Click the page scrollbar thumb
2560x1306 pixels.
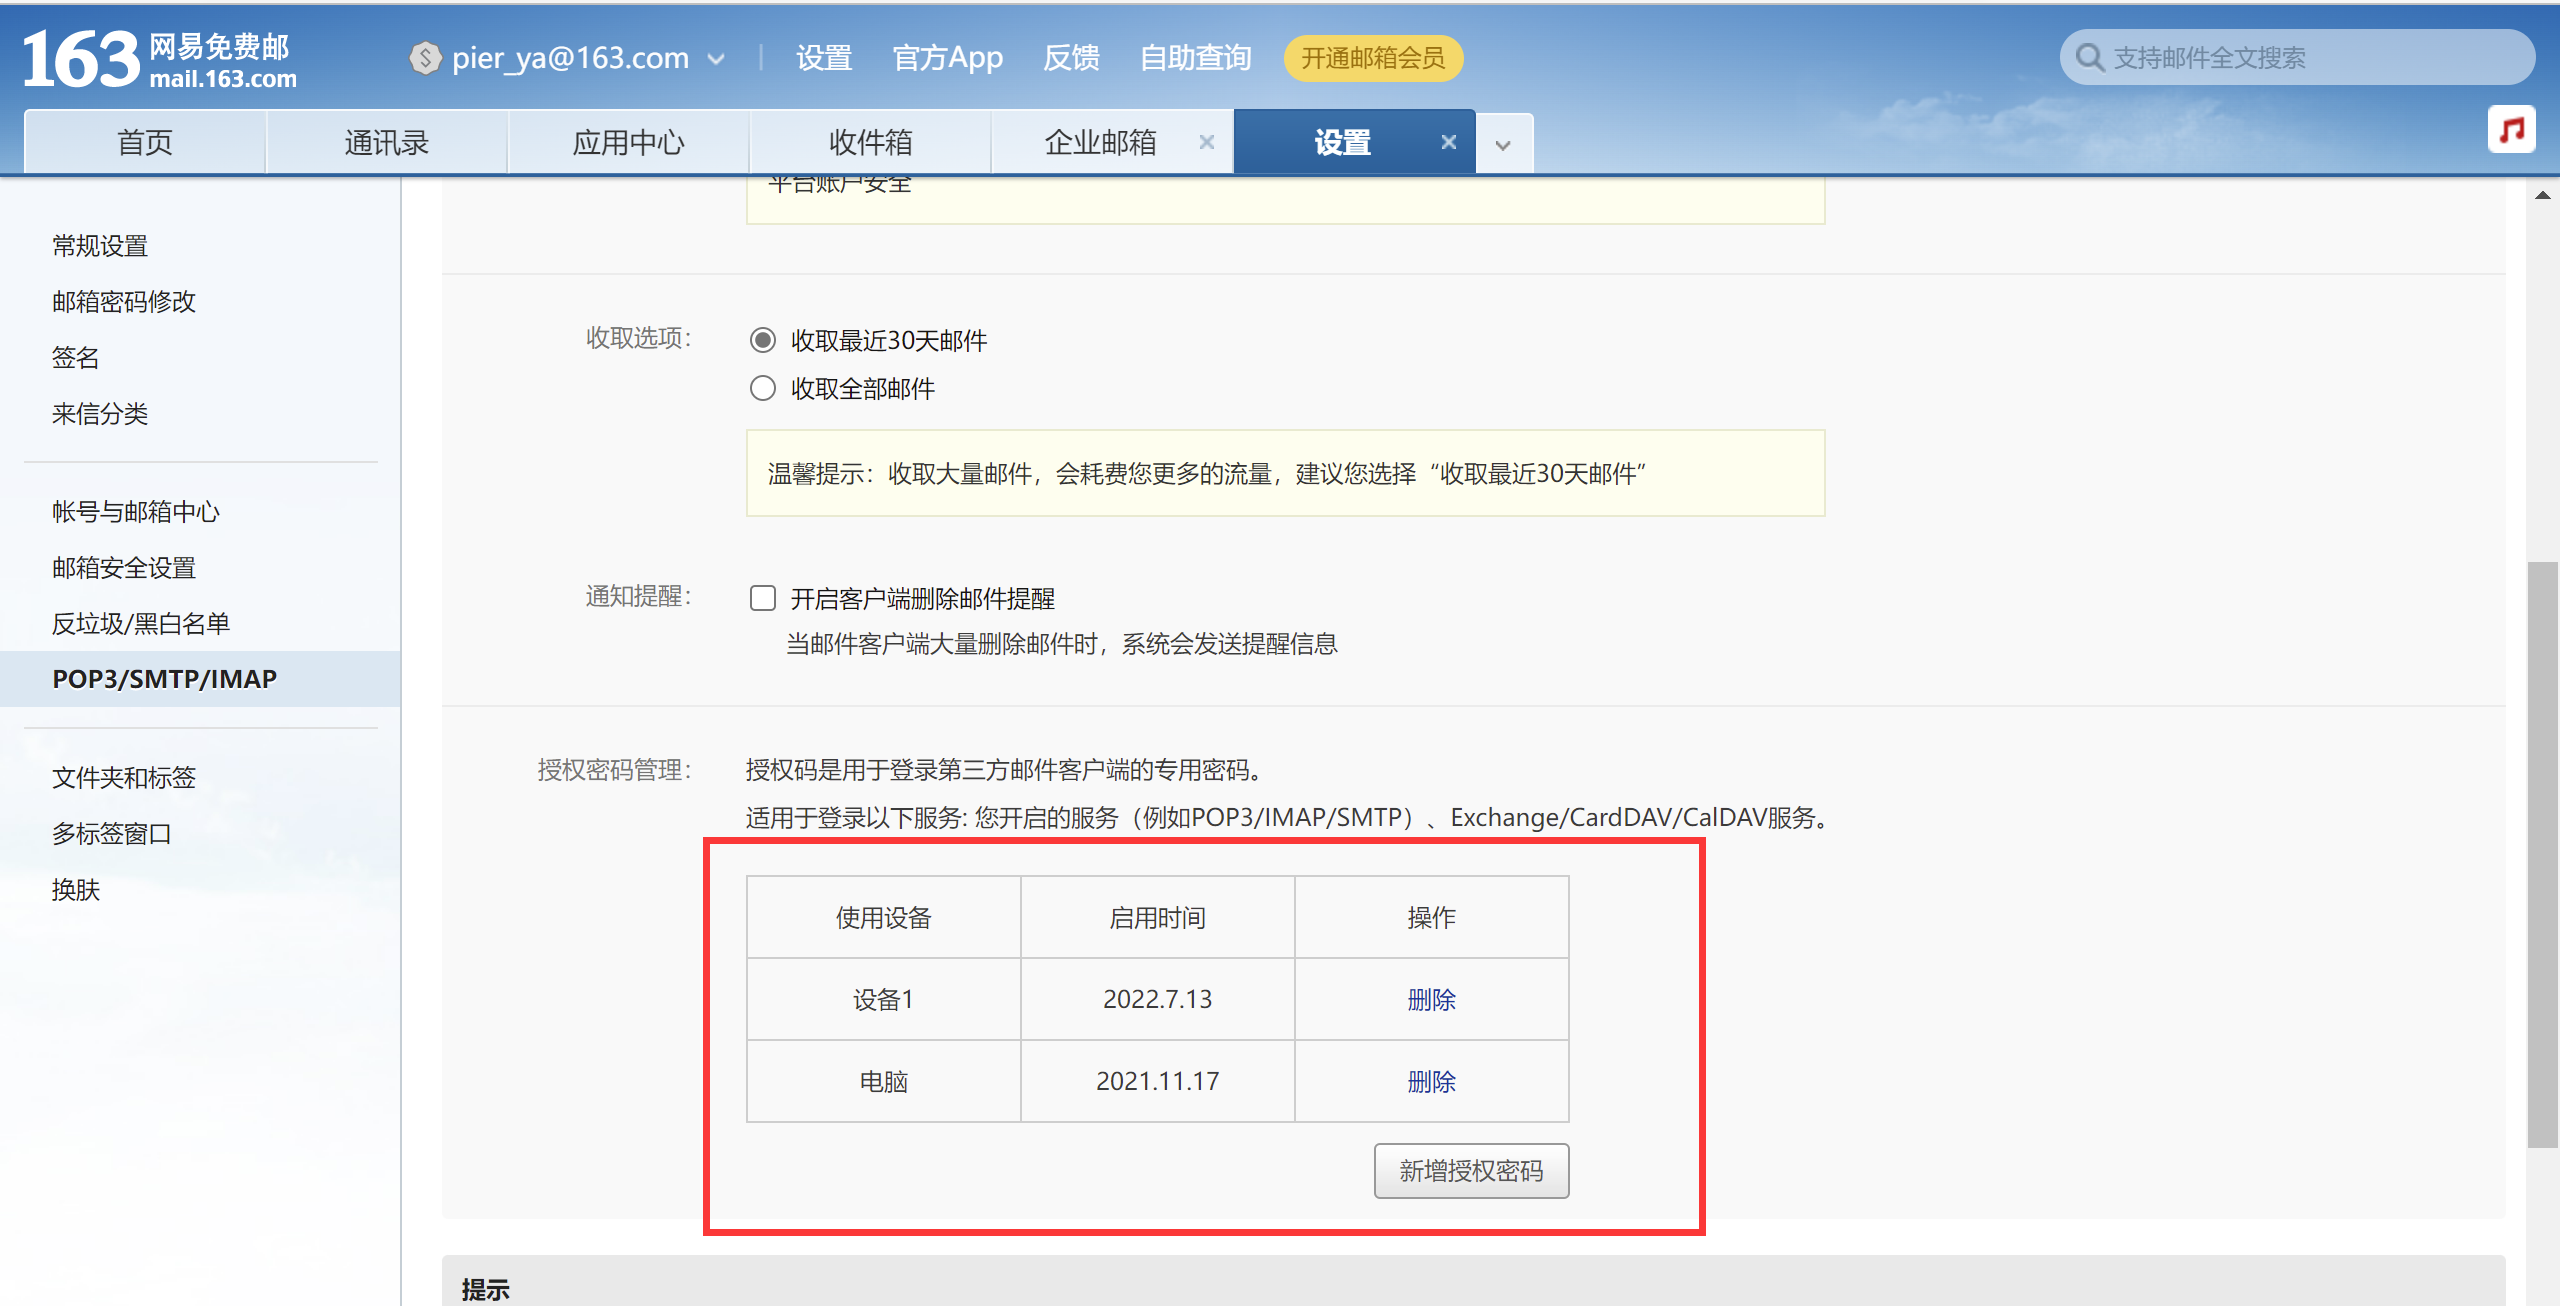2541,855
